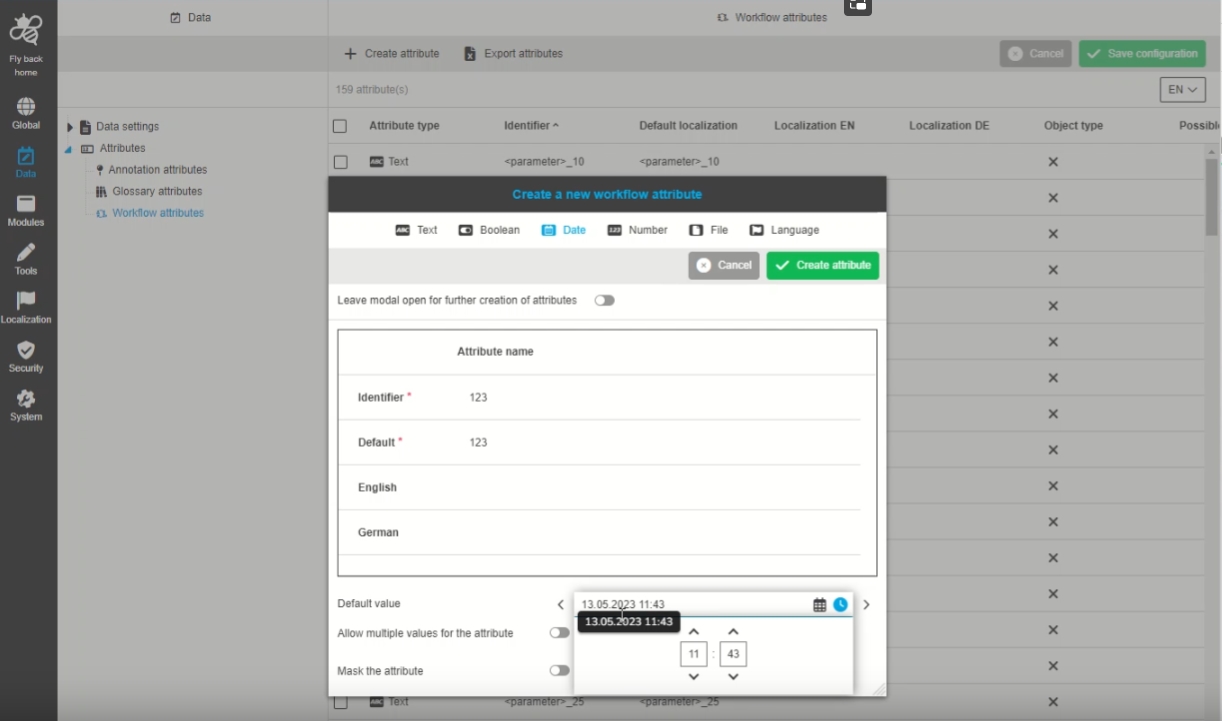Open the System section in sidebar

point(26,405)
